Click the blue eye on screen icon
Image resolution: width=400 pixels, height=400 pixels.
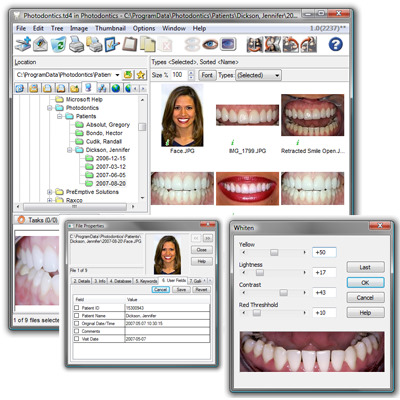click(x=228, y=44)
